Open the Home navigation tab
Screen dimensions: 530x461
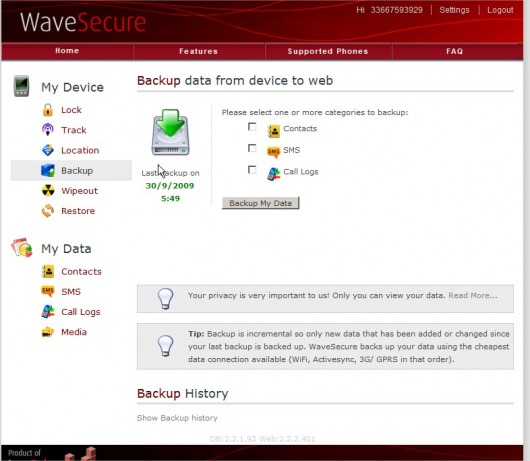point(67,51)
